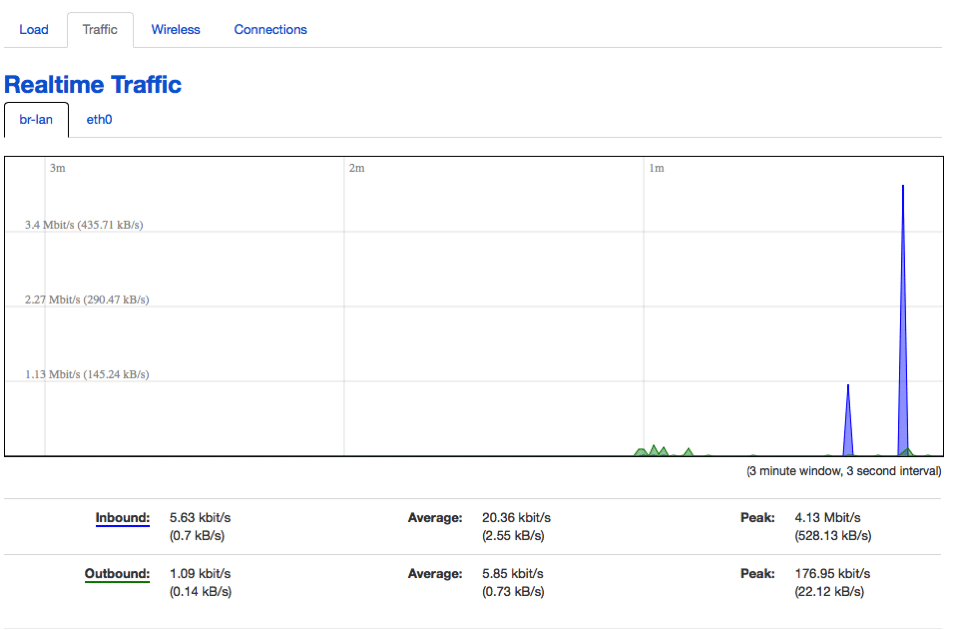Click the 2m time marker
Viewport: 958px width, 630px height.
coord(356,168)
